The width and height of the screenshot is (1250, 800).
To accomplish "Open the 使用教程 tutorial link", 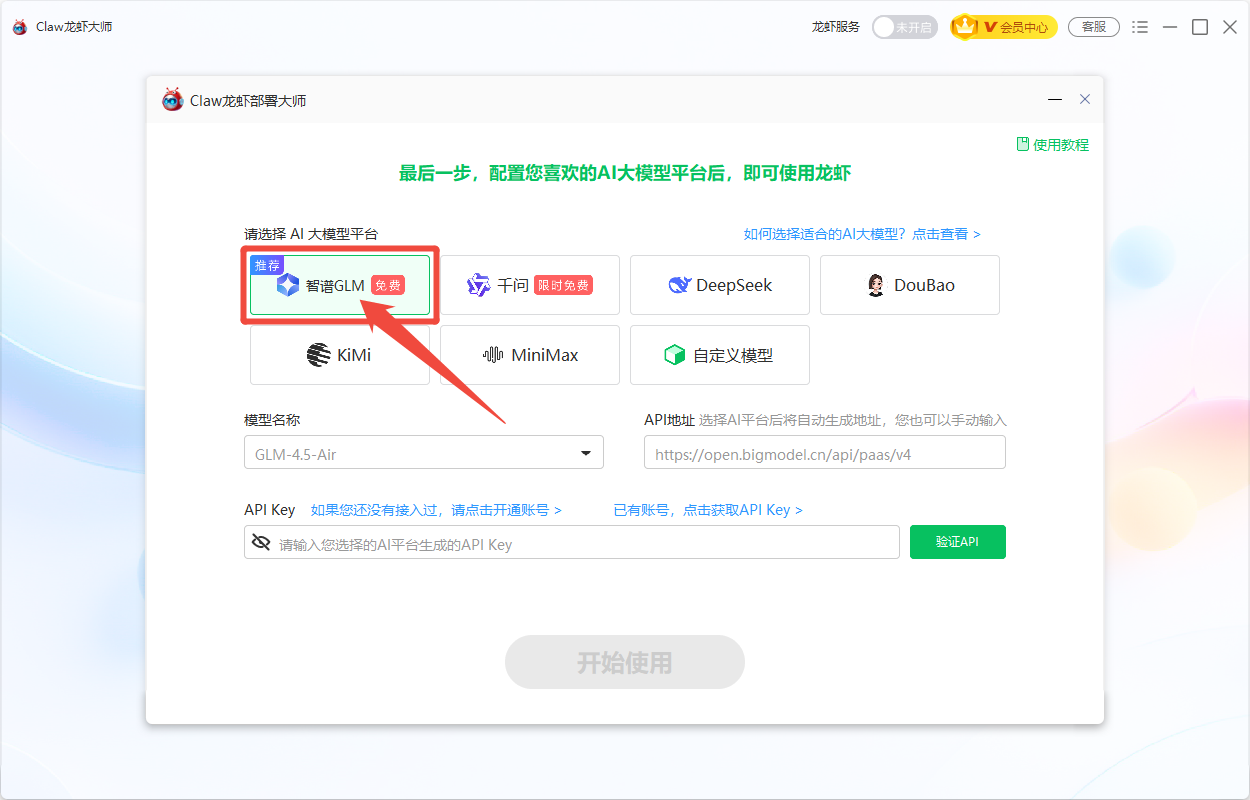I will [x=1053, y=145].
